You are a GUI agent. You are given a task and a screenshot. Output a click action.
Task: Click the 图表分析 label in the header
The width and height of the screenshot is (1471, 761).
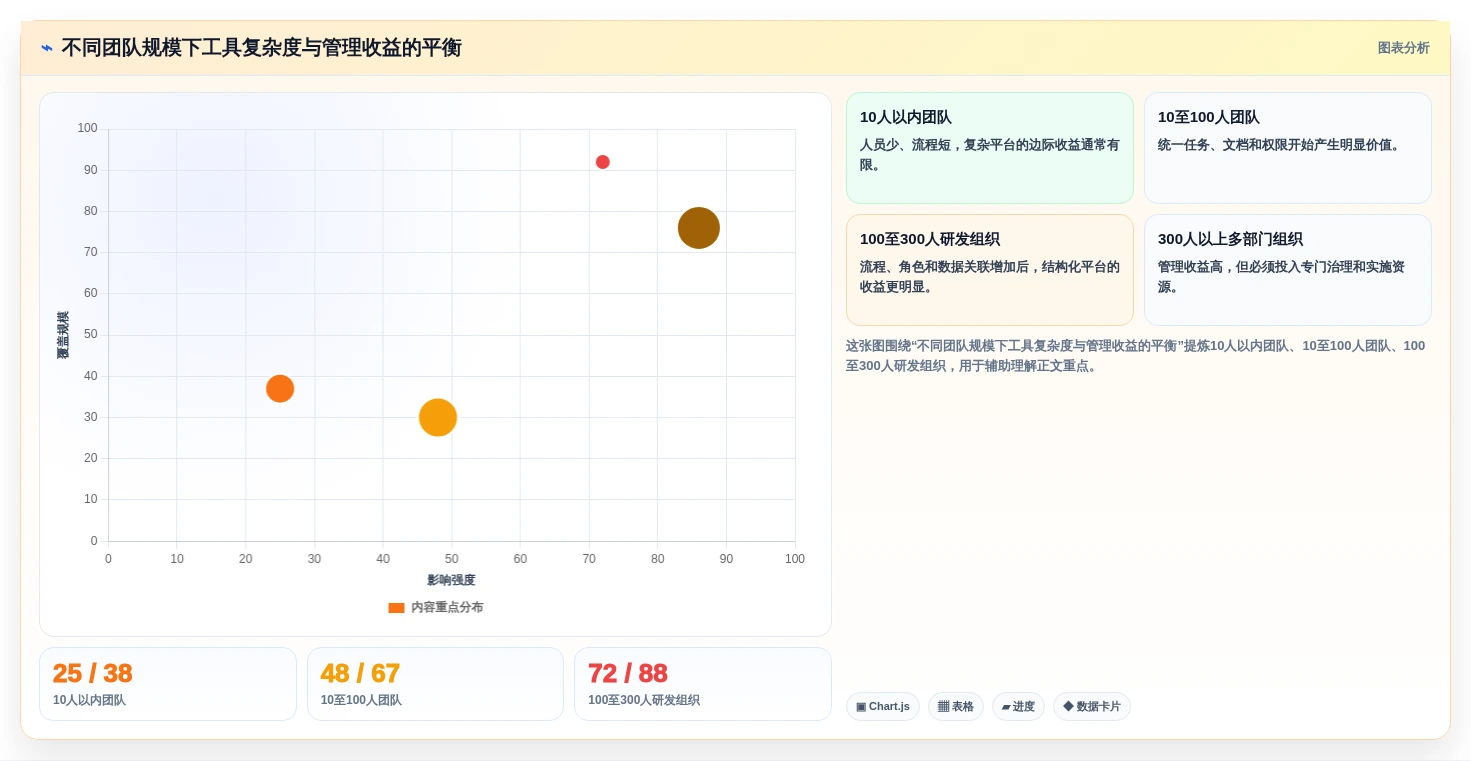click(x=1403, y=48)
